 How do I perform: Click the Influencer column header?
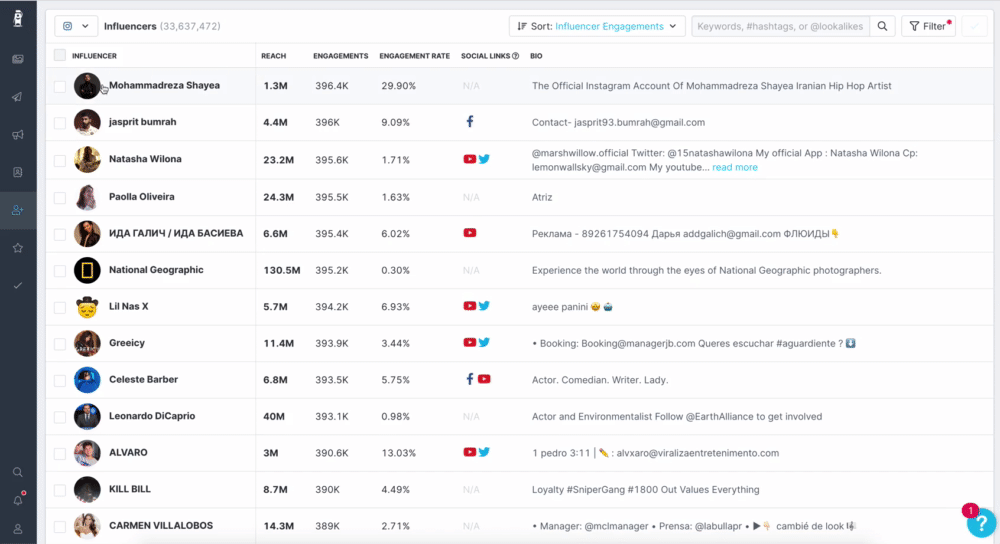[x=94, y=56]
